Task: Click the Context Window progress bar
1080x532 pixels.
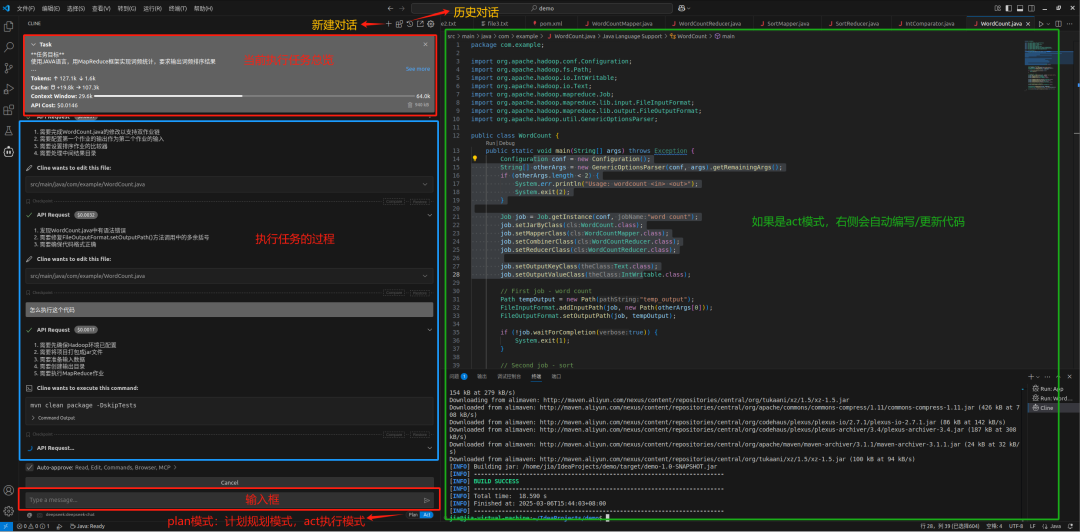Action: click(x=253, y=96)
